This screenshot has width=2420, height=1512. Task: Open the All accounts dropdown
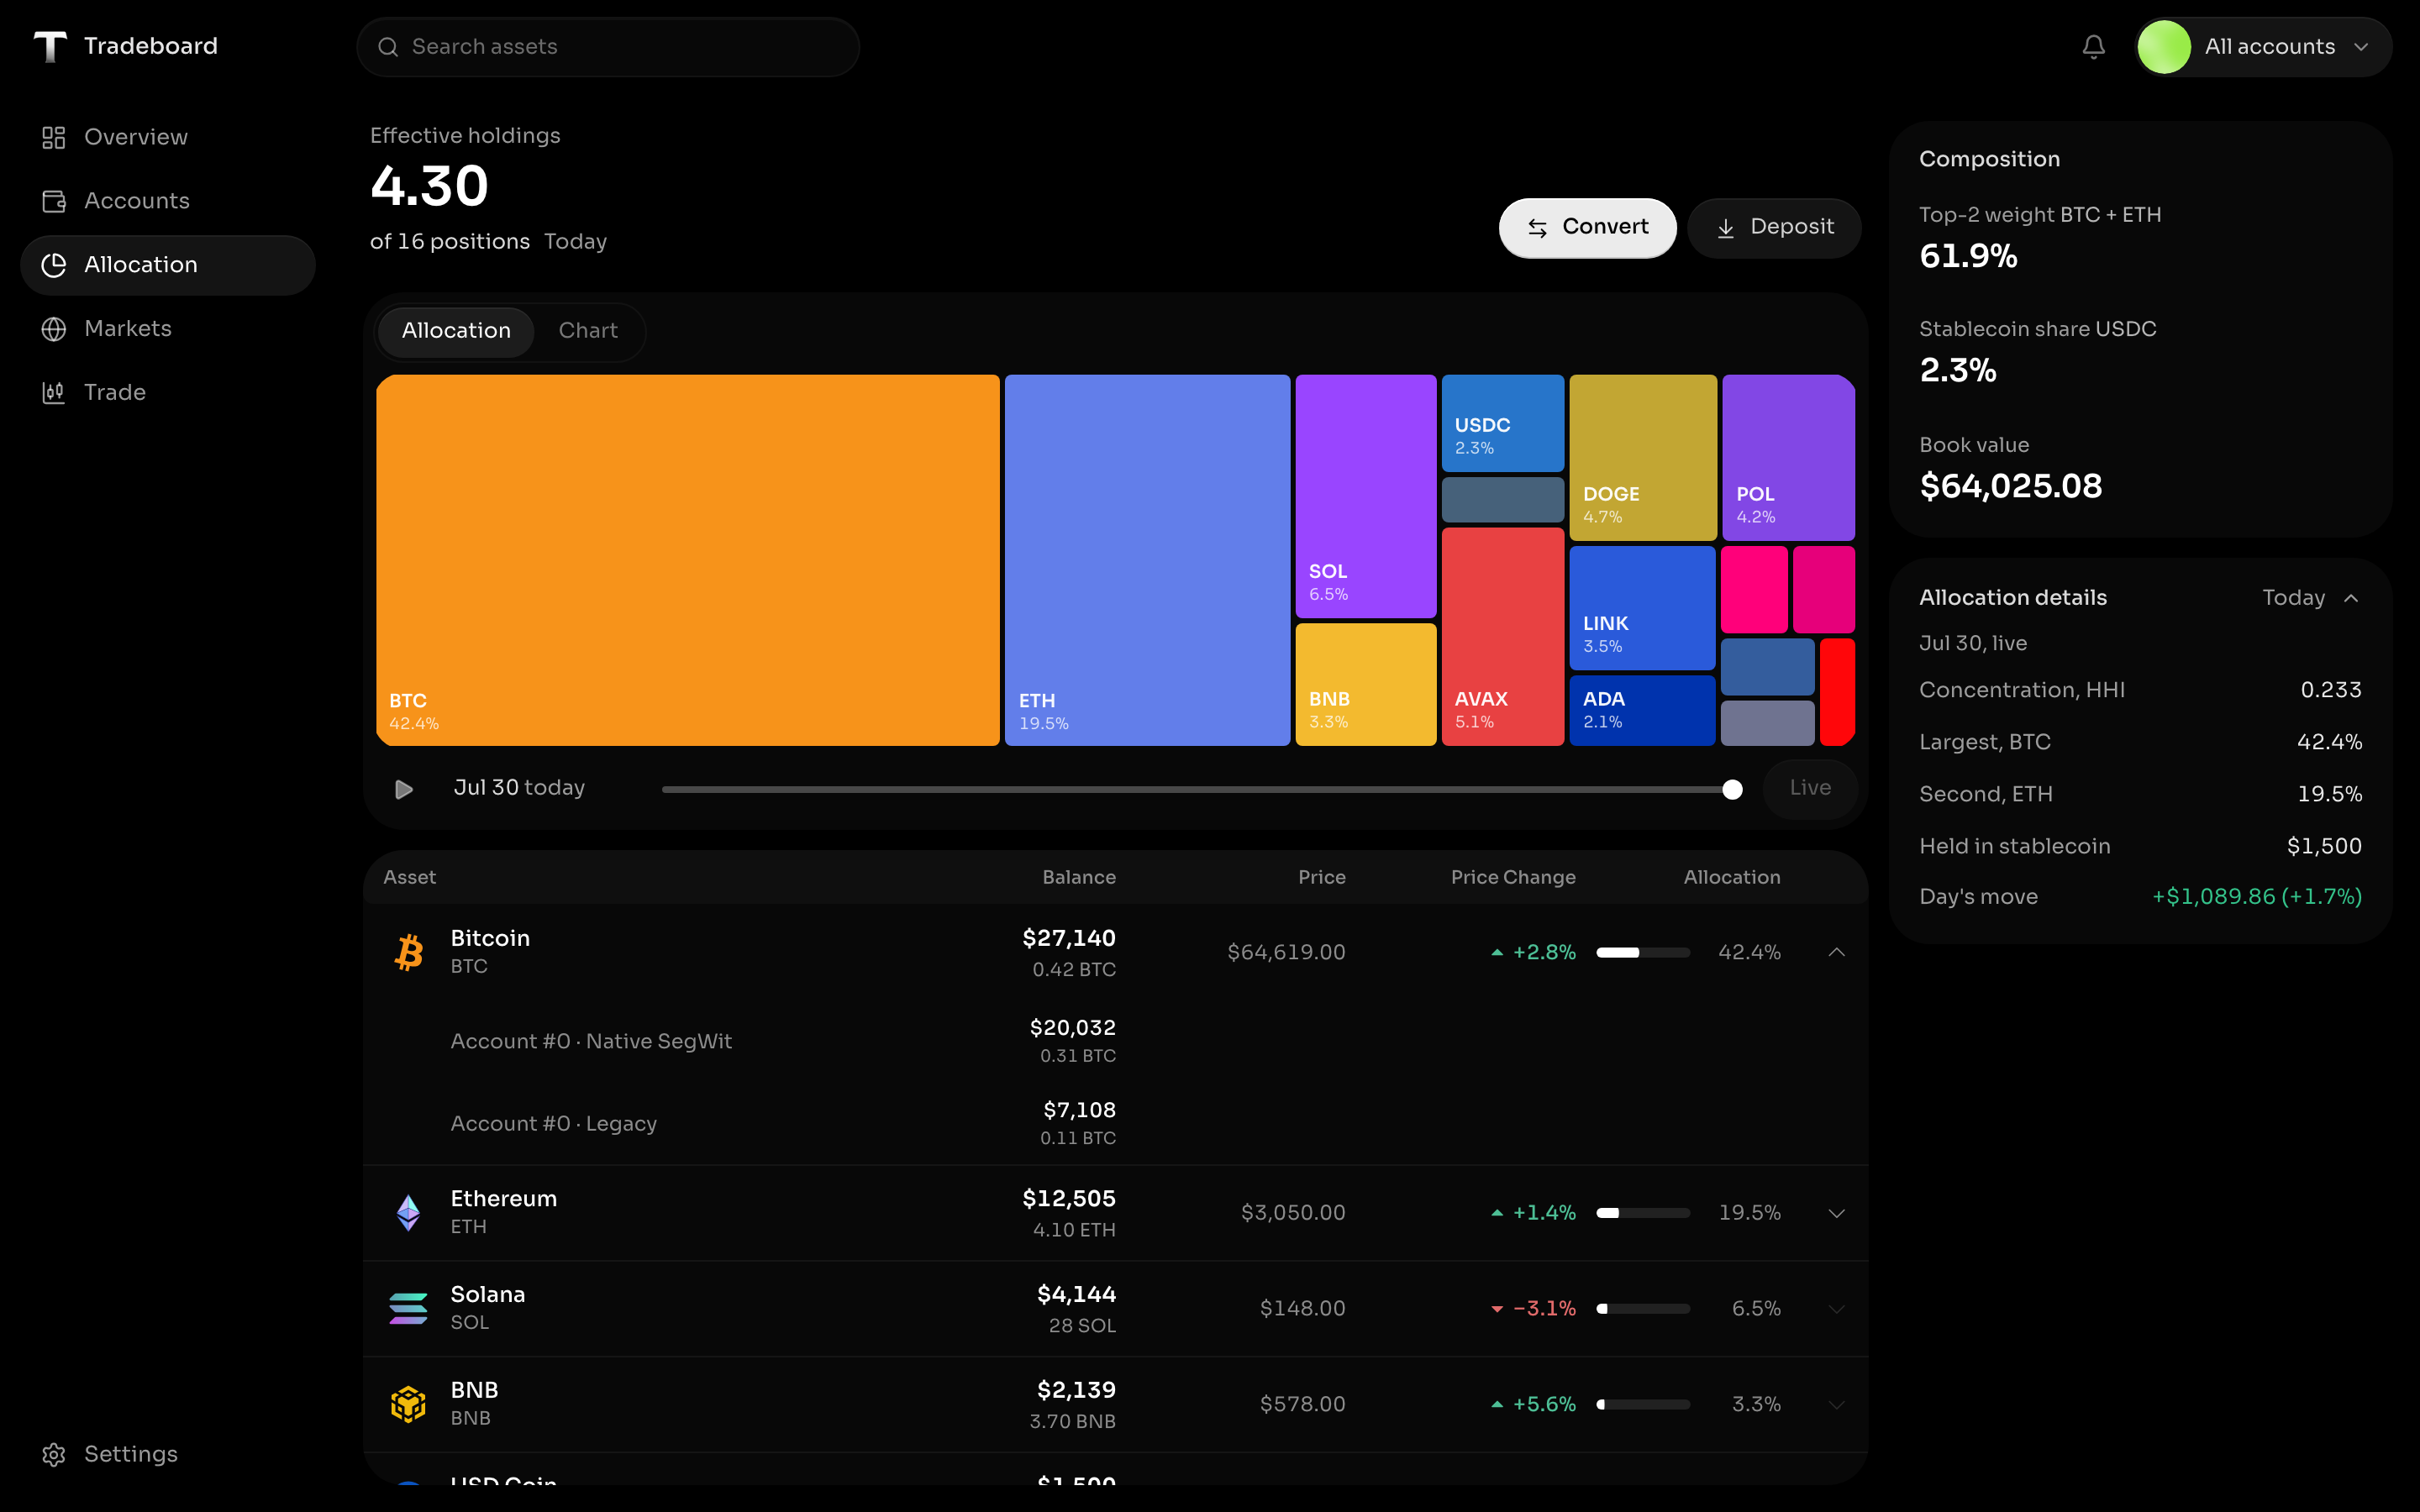2263,47
